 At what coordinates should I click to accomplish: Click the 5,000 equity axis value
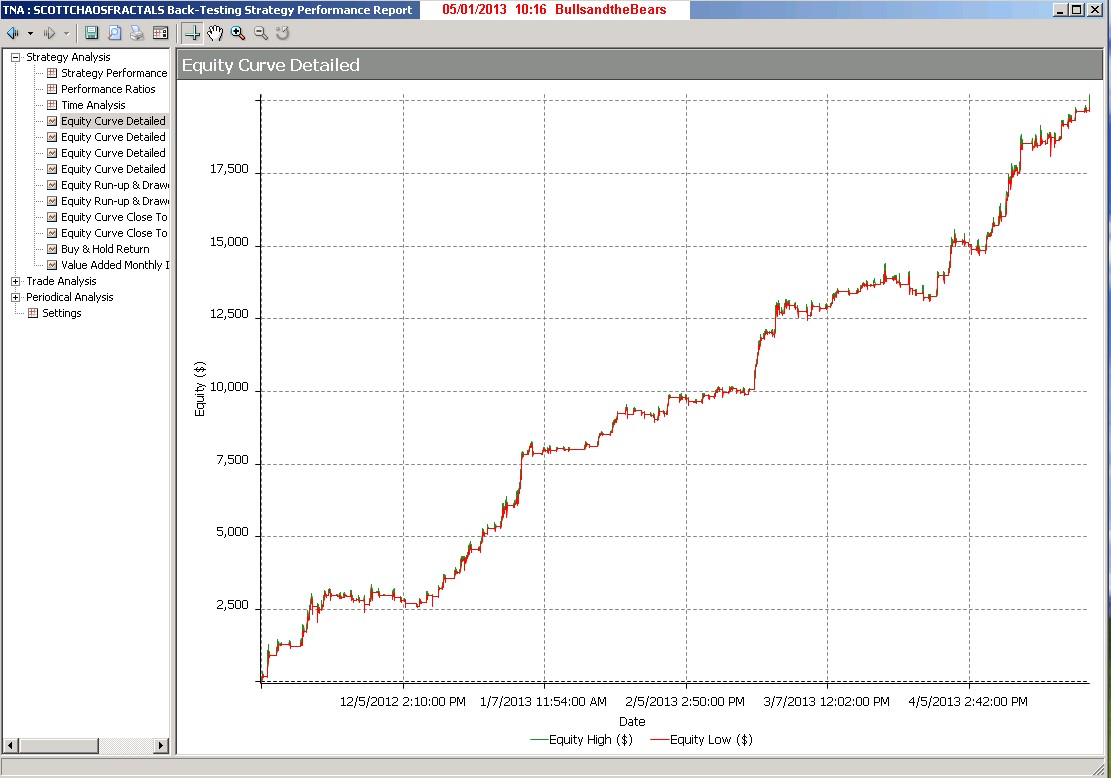[x=232, y=533]
